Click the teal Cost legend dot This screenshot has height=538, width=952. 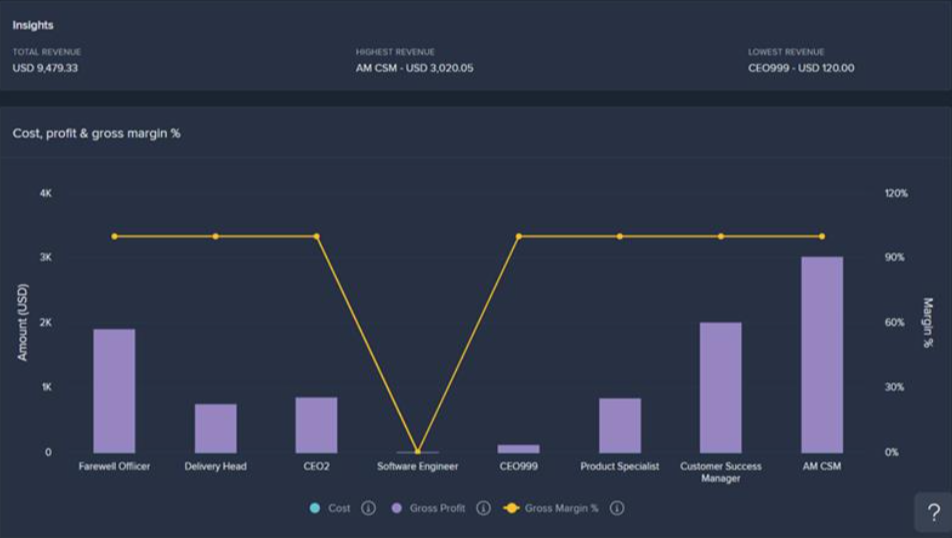[x=315, y=508]
